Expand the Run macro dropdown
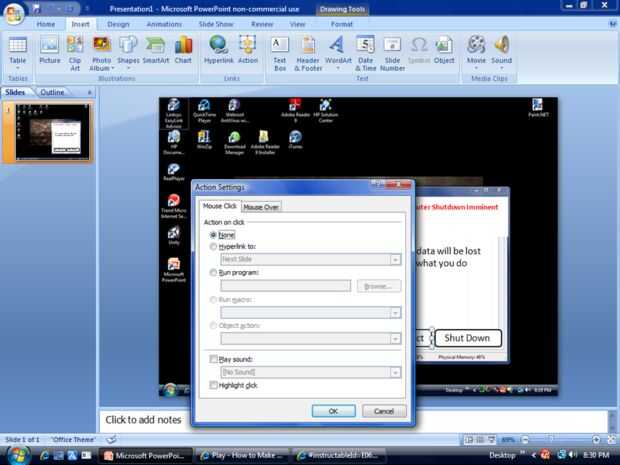This screenshot has width=620, height=465. [395, 313]
